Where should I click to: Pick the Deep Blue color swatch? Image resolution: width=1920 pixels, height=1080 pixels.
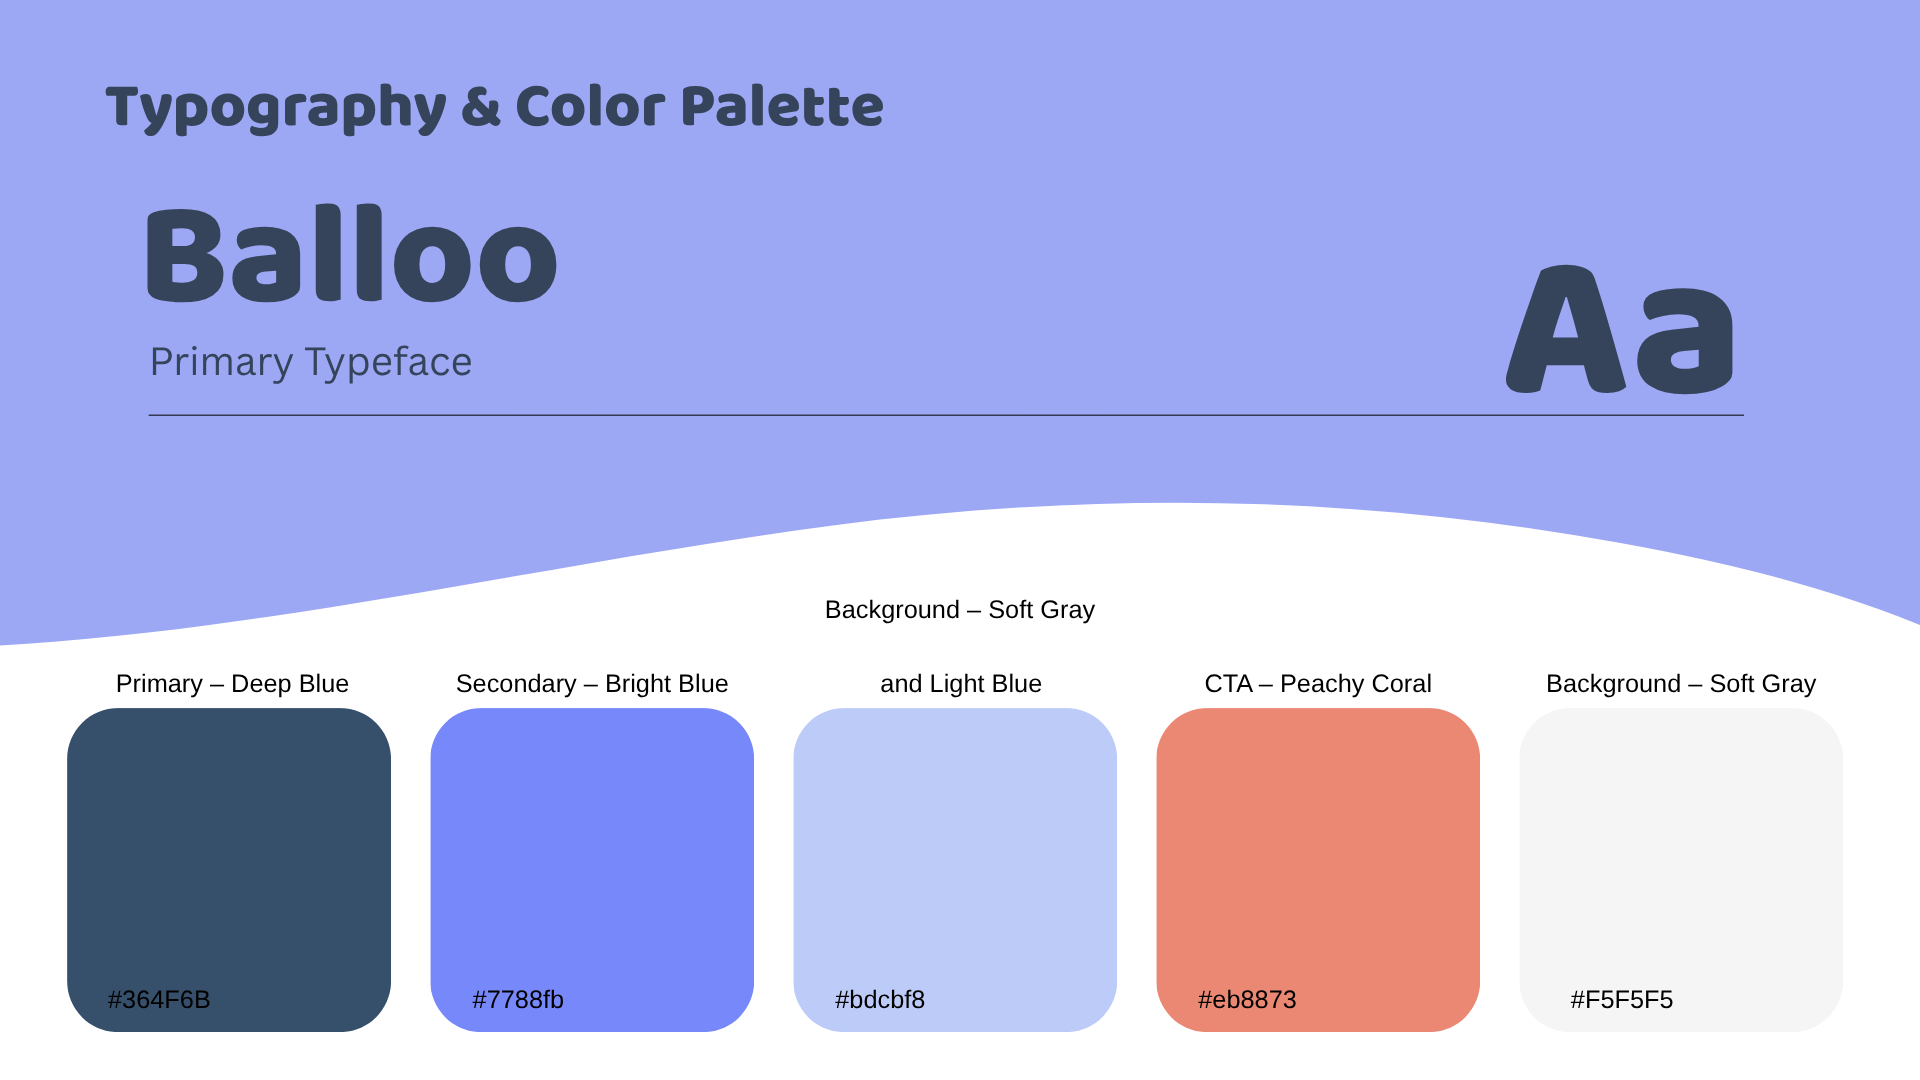point(229,850)
